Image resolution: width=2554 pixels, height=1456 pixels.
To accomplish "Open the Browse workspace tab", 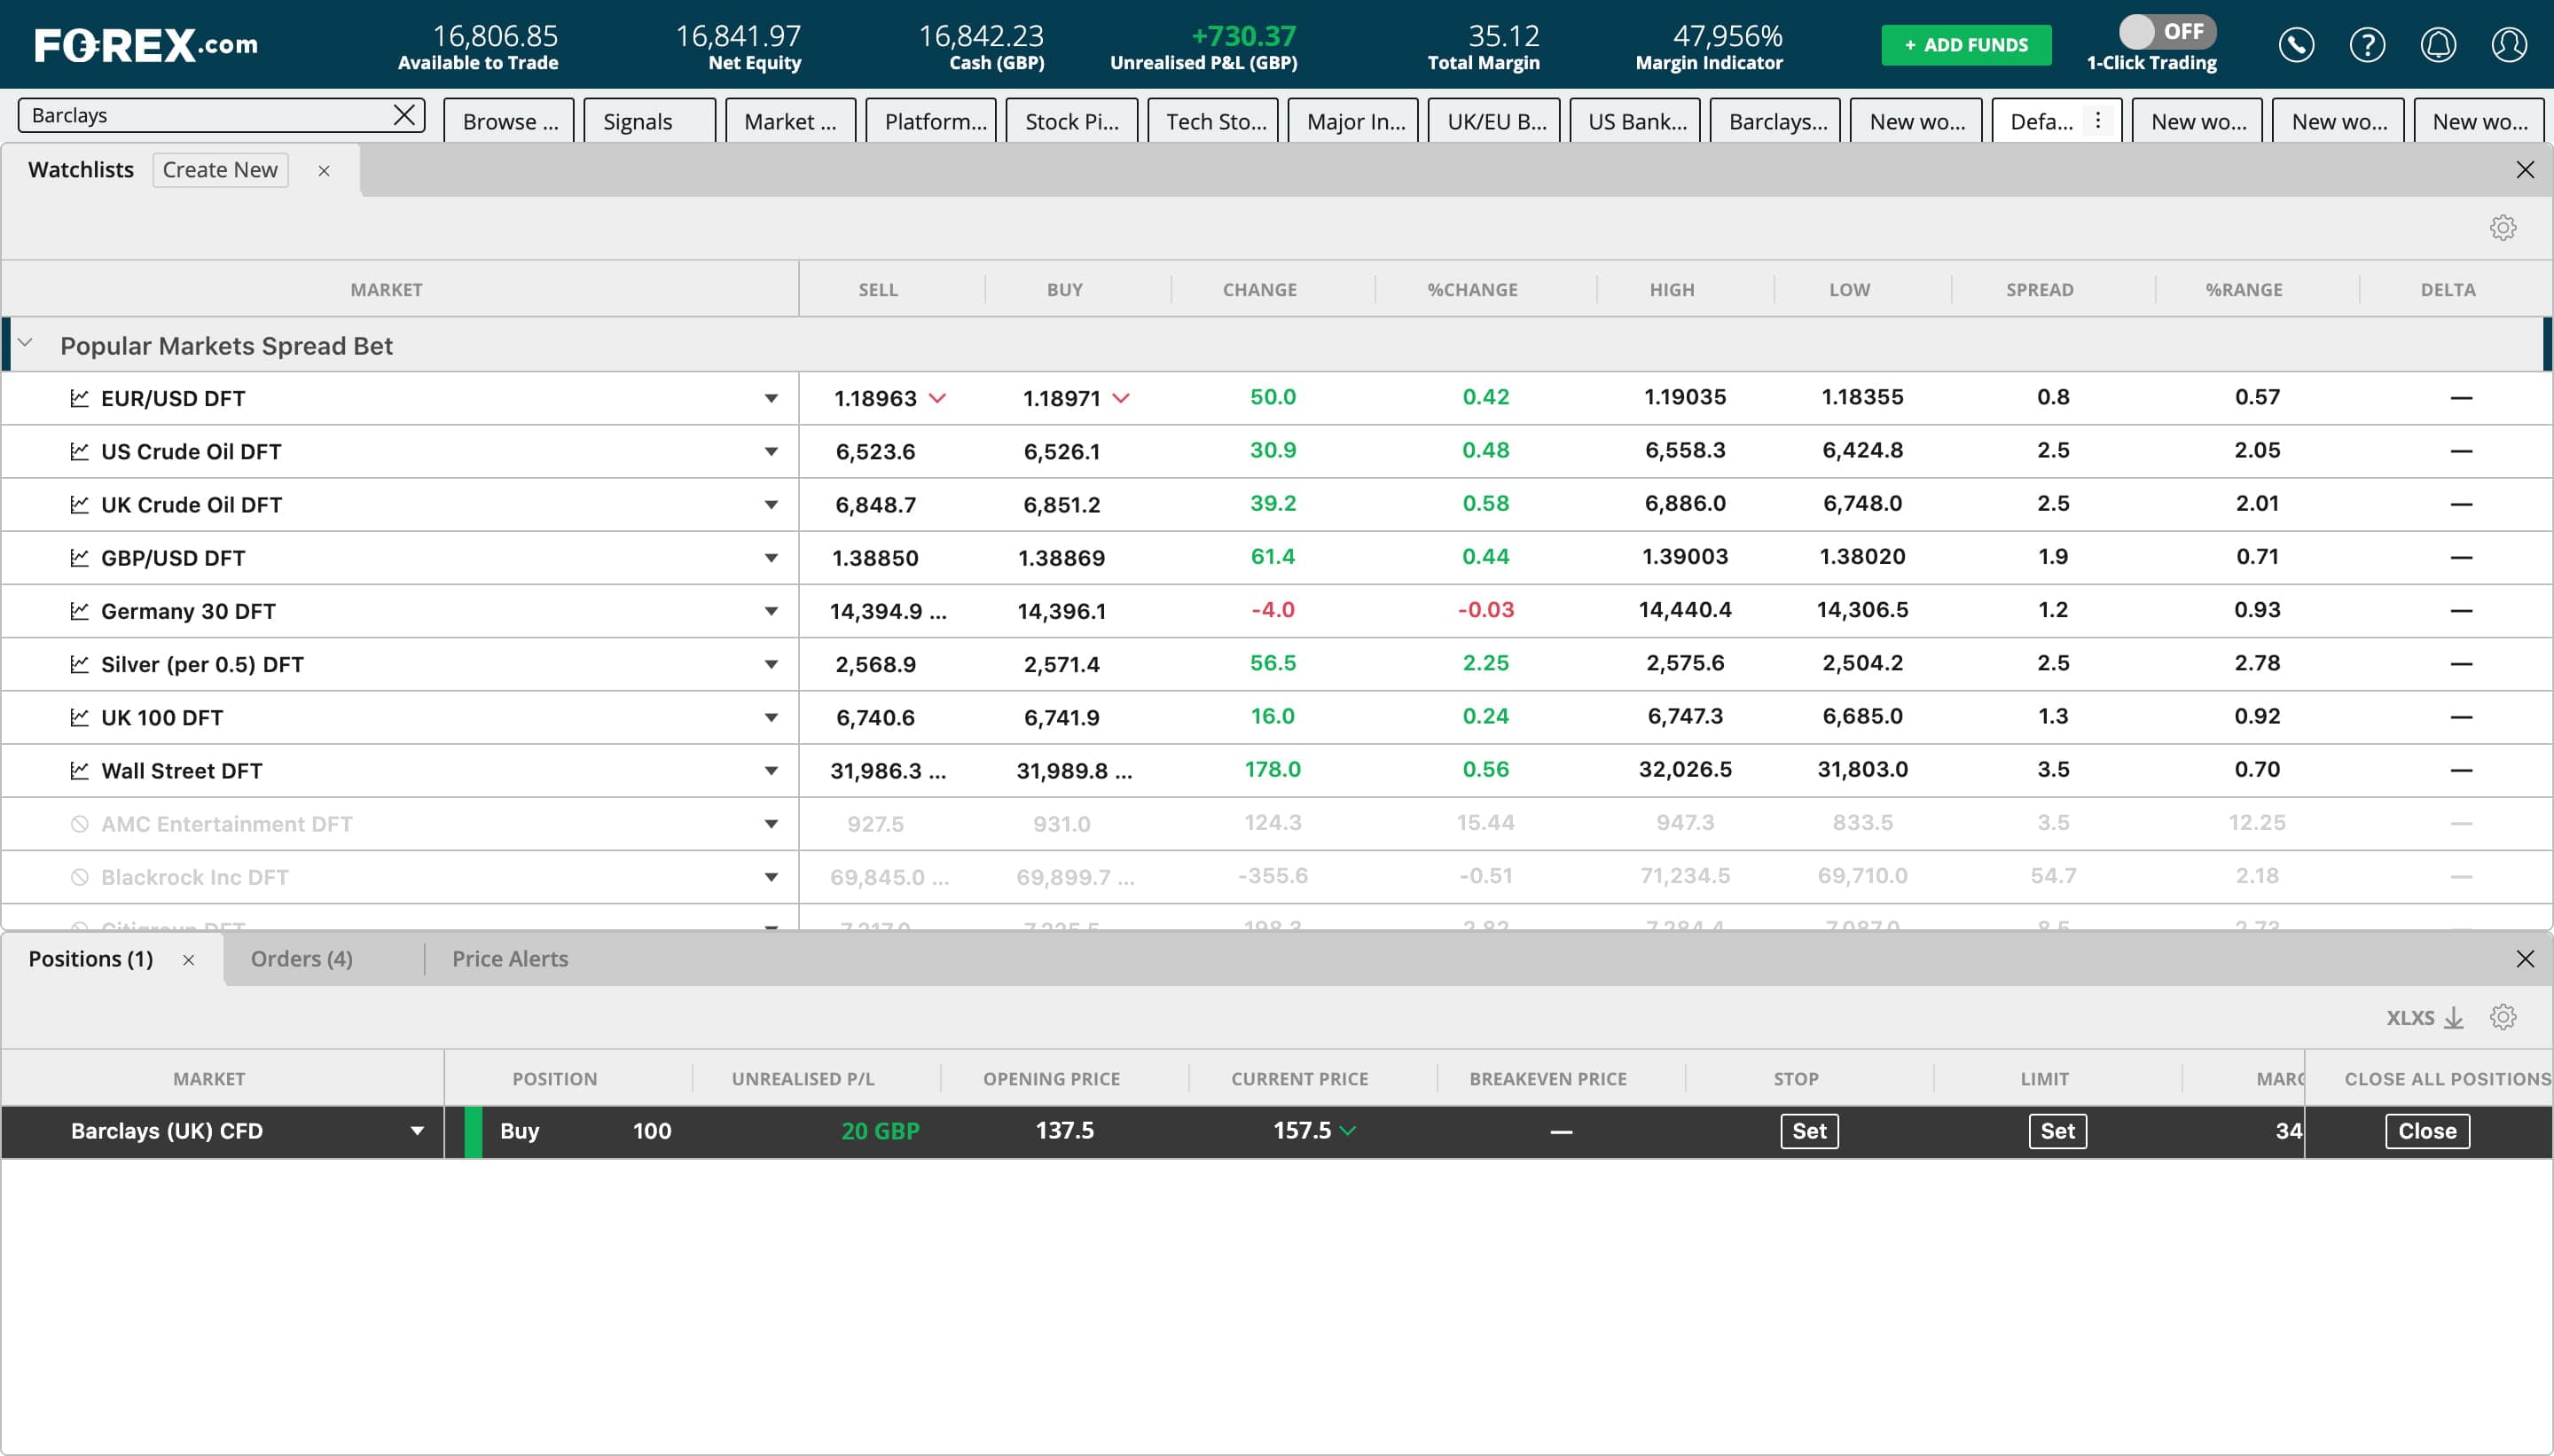I will coord(509,121).
